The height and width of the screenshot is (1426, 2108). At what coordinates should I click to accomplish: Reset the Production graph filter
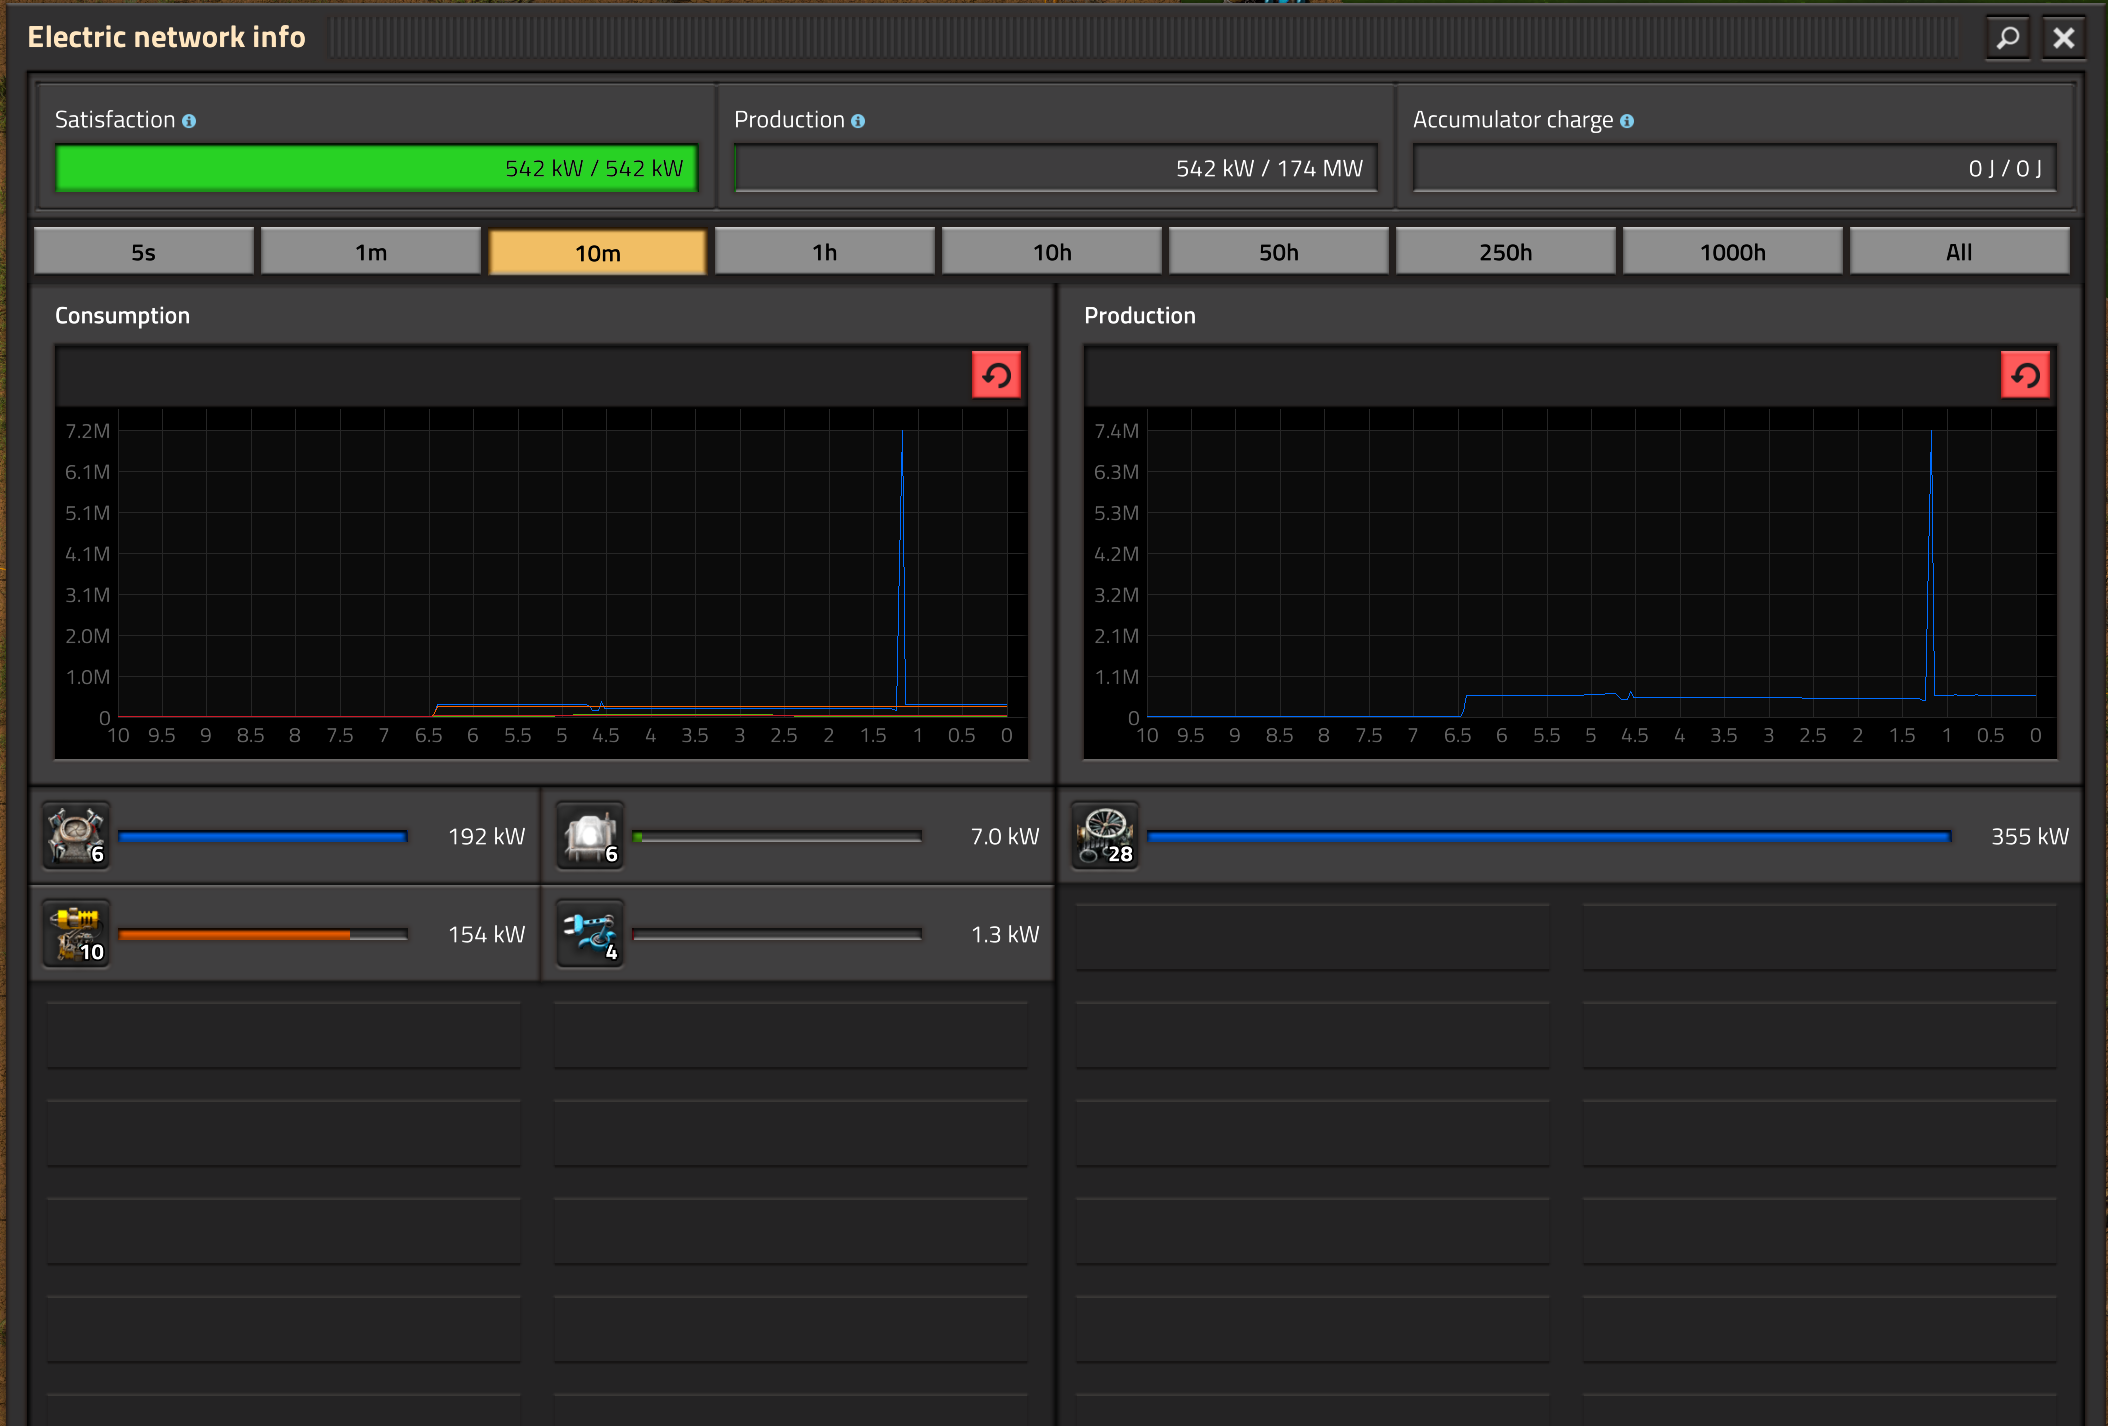(2025, 375)
